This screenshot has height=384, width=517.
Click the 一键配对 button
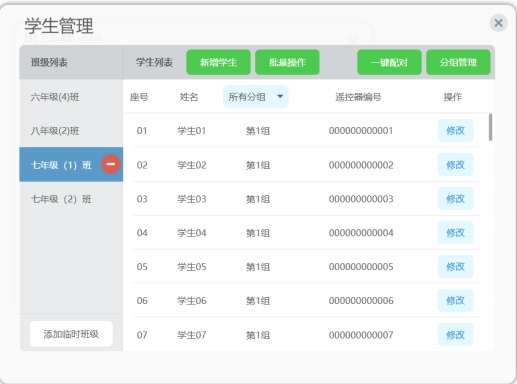click(x=389, y=62)
